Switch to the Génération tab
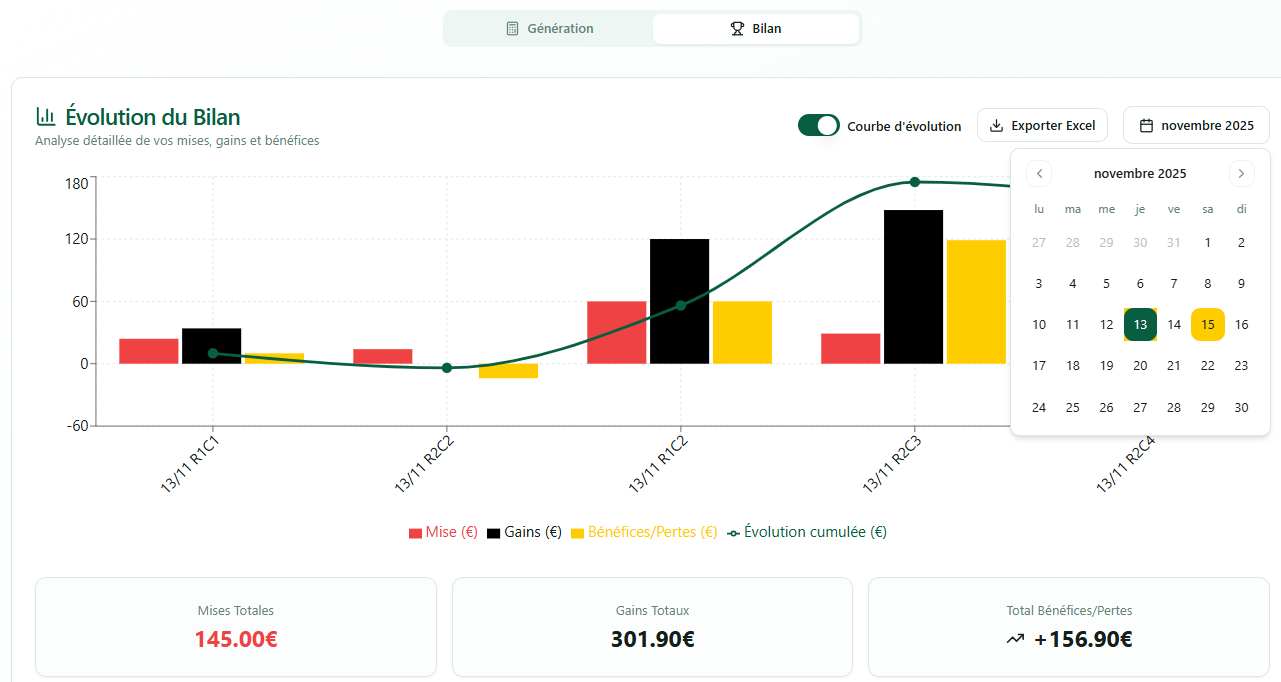This screenshot has height=682, width=1281. click(549, 29)
